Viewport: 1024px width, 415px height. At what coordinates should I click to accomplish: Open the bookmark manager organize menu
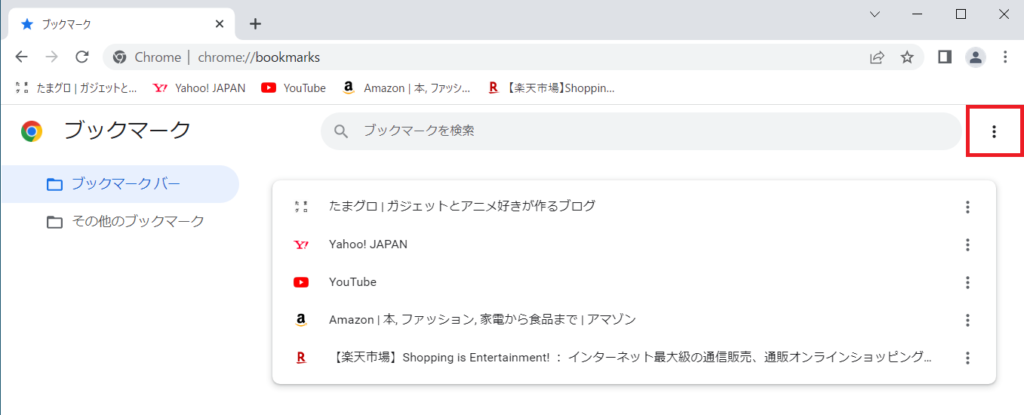[x=993, y=131]
